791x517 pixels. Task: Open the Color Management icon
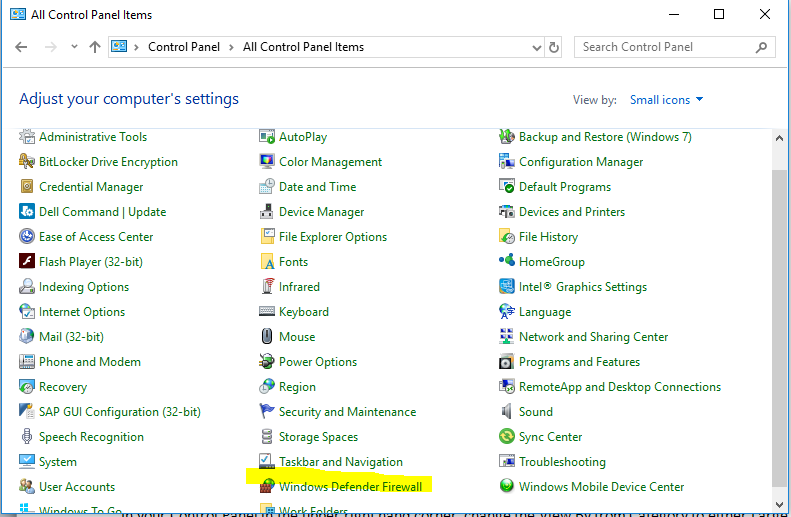coord(267,162)
